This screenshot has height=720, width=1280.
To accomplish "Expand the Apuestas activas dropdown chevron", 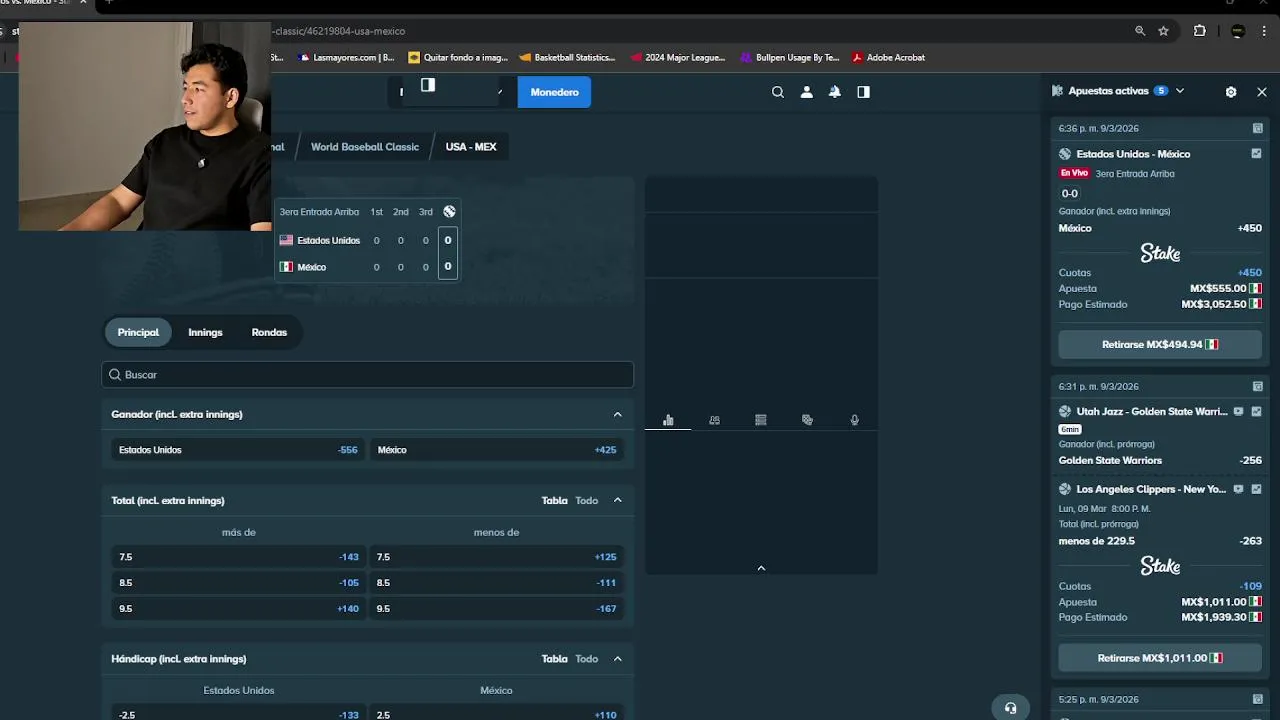I will (1180, 91).
